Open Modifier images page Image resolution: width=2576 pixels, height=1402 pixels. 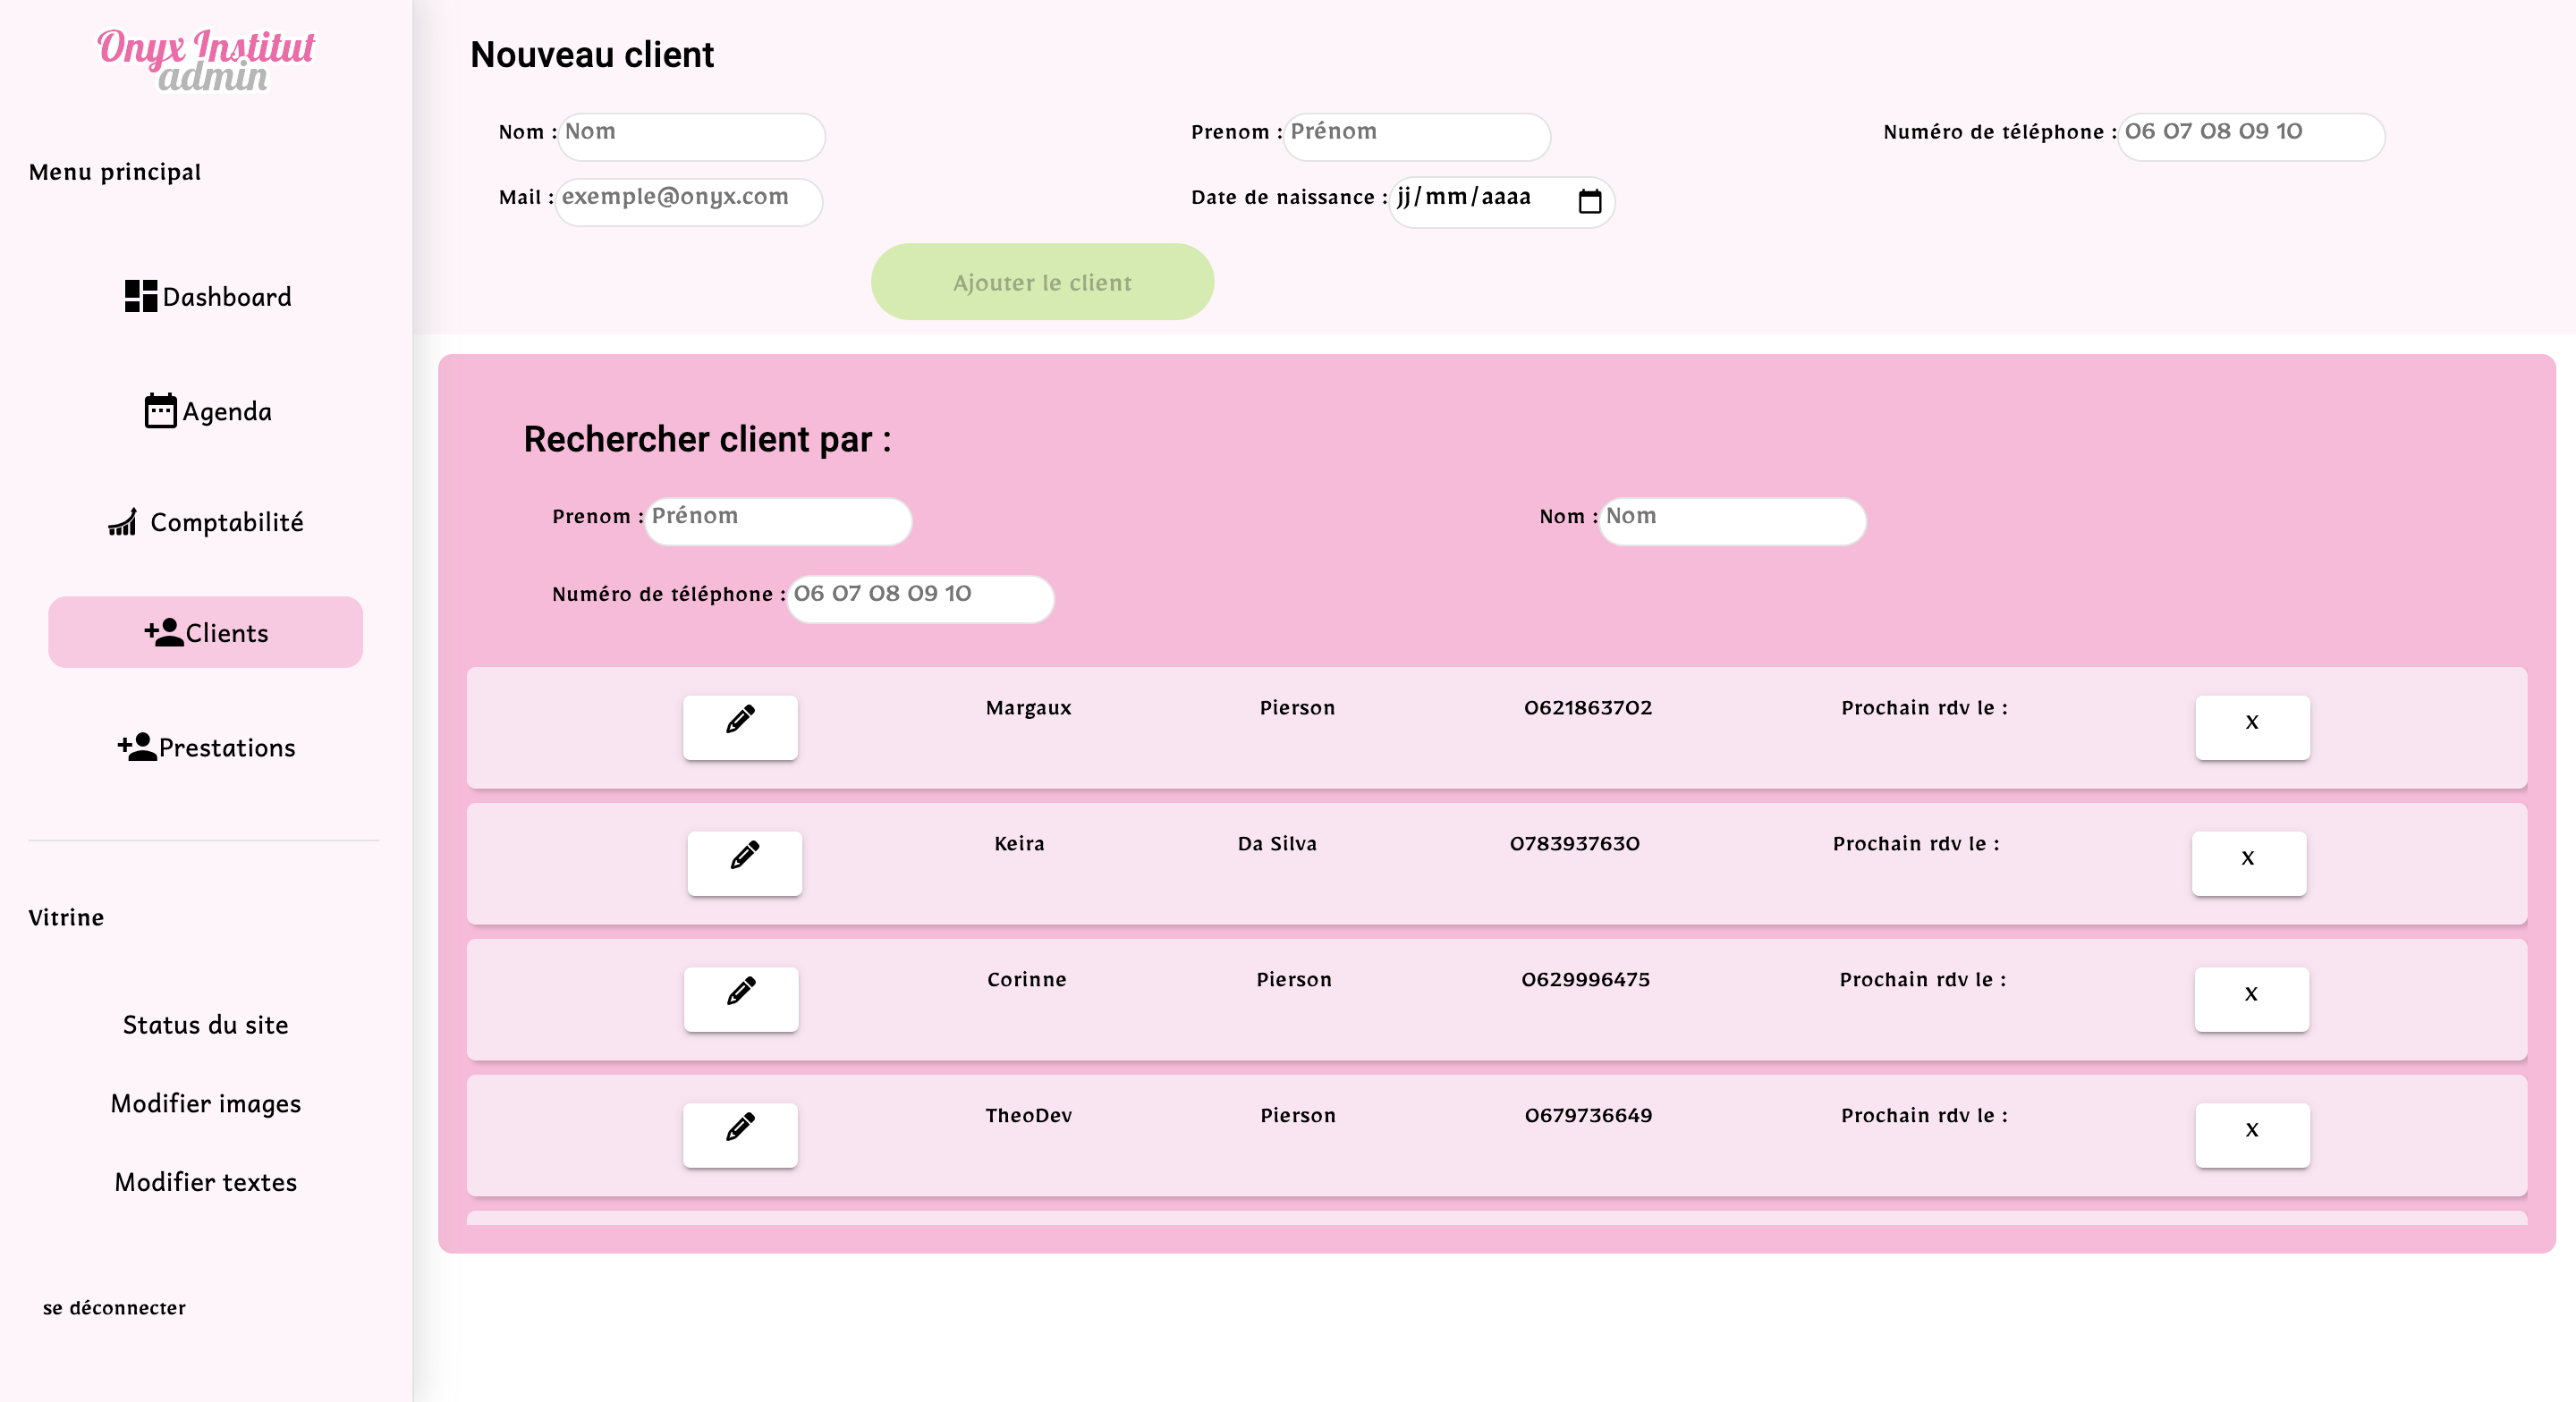click(x=205, y=1103)
